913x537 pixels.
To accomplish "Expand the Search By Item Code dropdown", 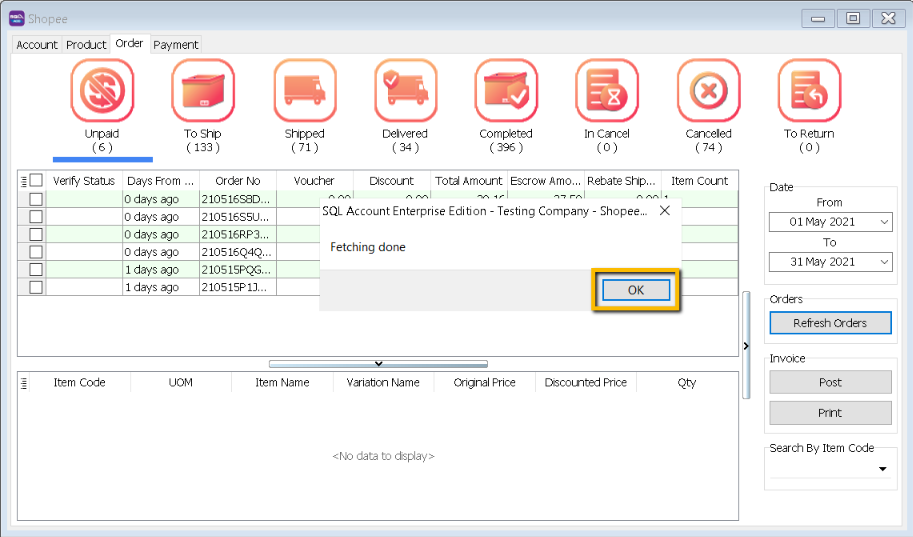I will coord(883,469).
